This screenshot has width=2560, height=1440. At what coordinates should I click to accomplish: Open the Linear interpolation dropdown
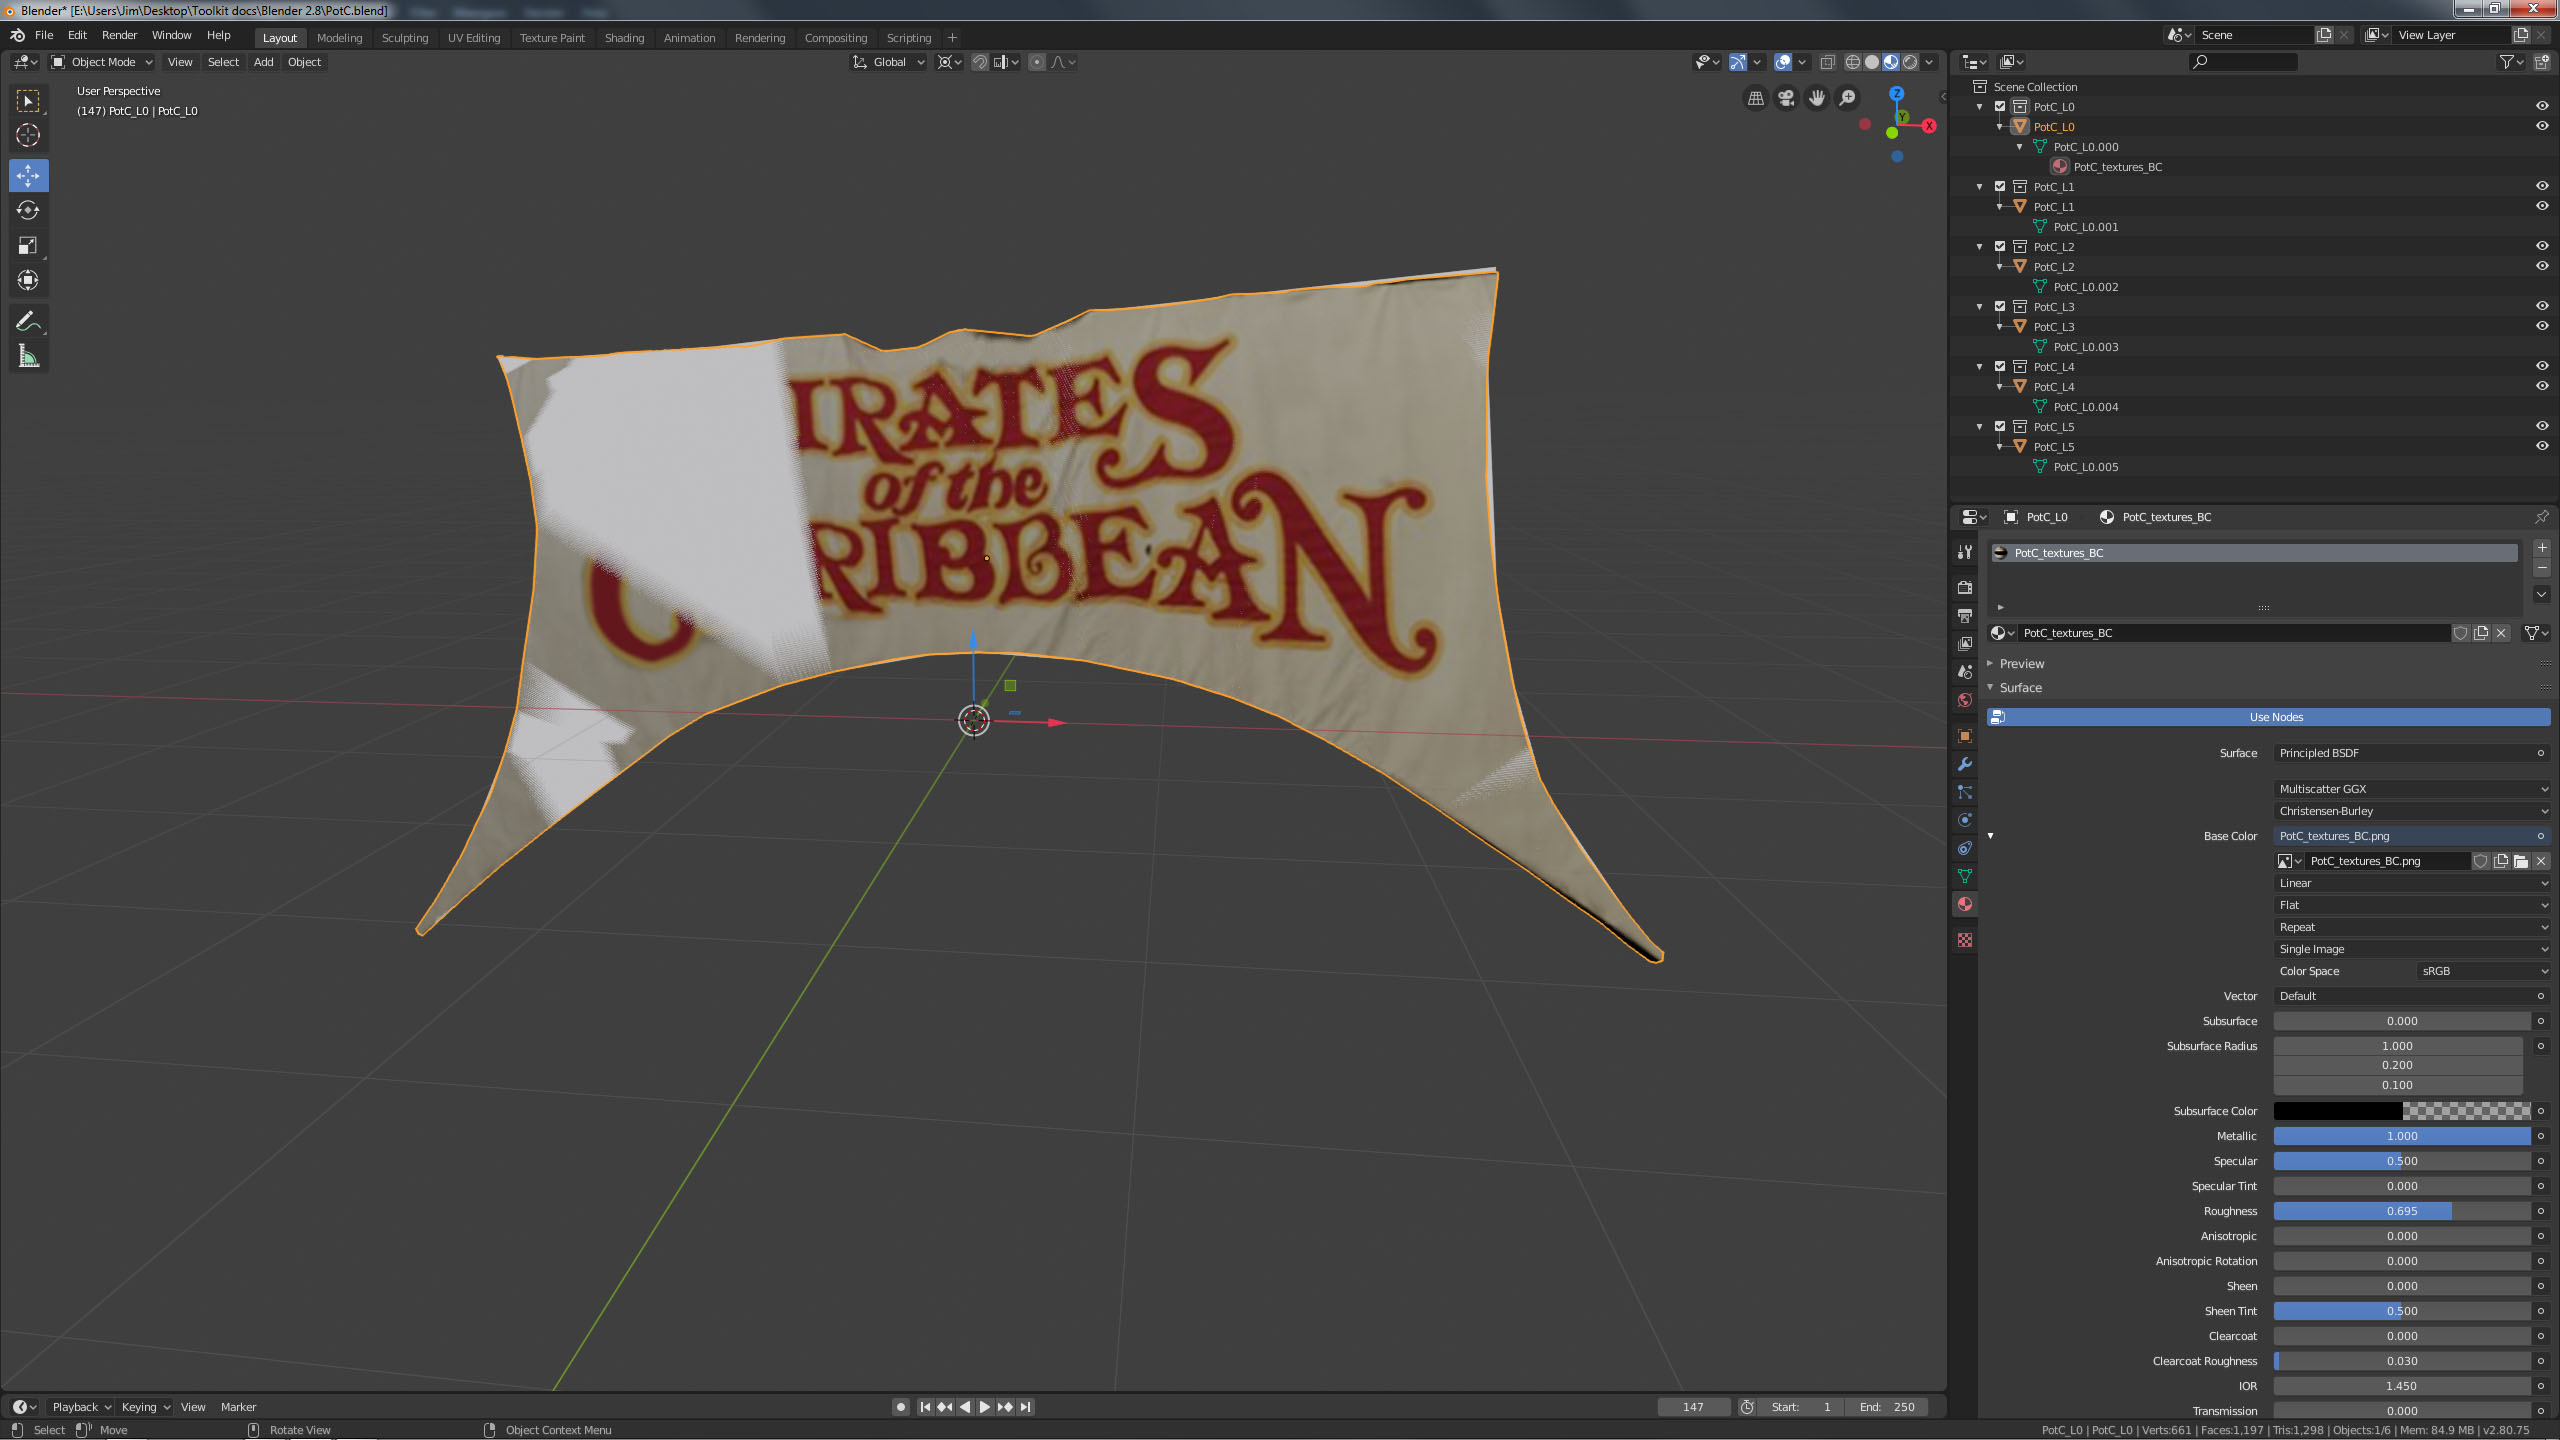coord(2412,883)
